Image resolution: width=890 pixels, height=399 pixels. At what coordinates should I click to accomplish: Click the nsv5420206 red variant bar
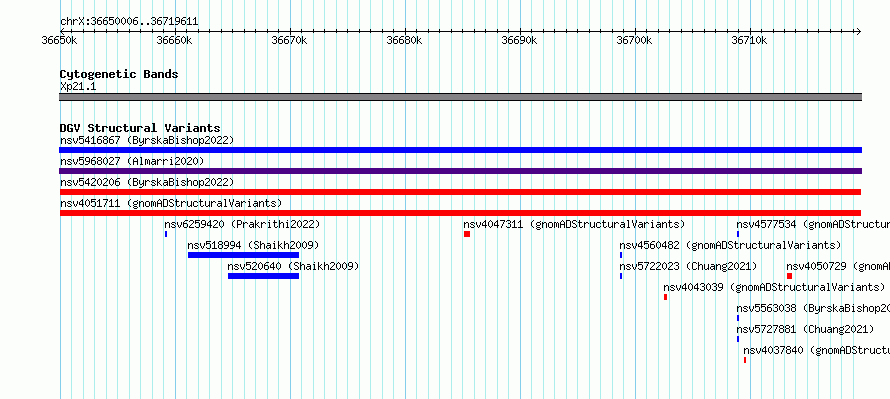(460, 192)
